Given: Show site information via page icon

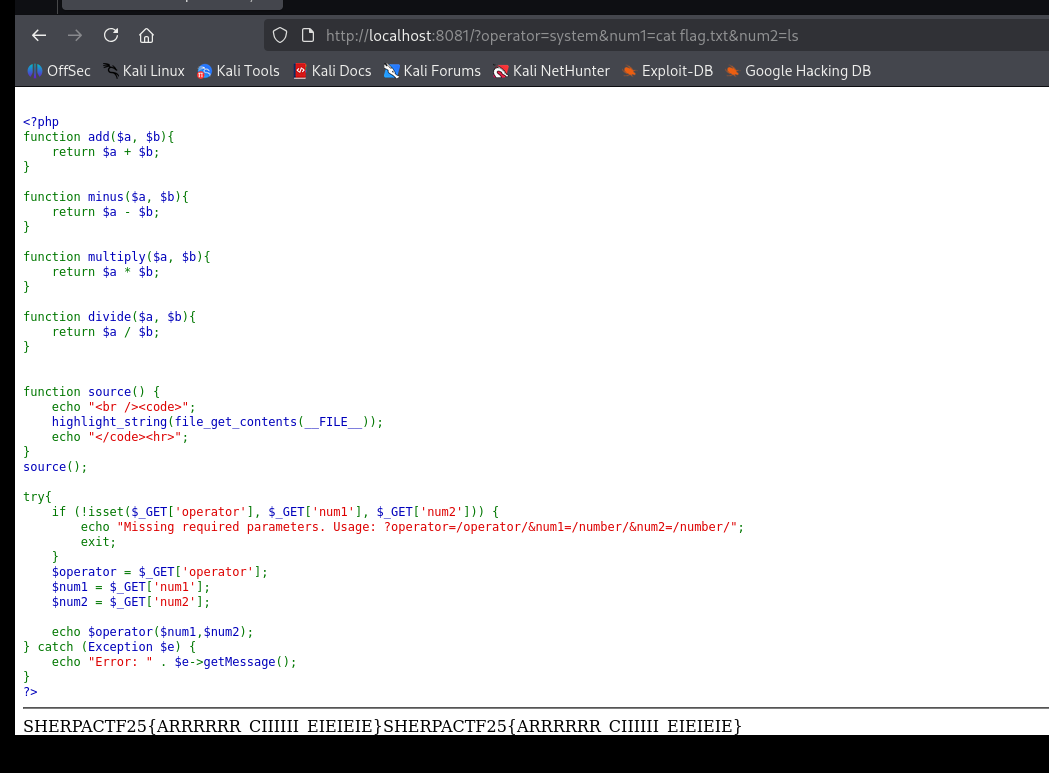Looking at the screenshot, I should click(x=307, y=36).
